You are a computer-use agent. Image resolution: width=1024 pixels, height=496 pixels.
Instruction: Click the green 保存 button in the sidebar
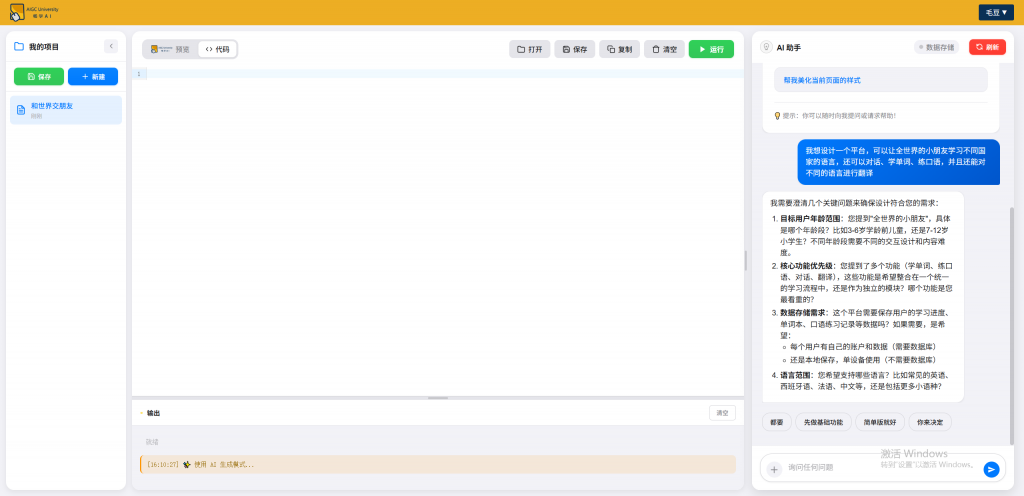(x=39, y=76)
